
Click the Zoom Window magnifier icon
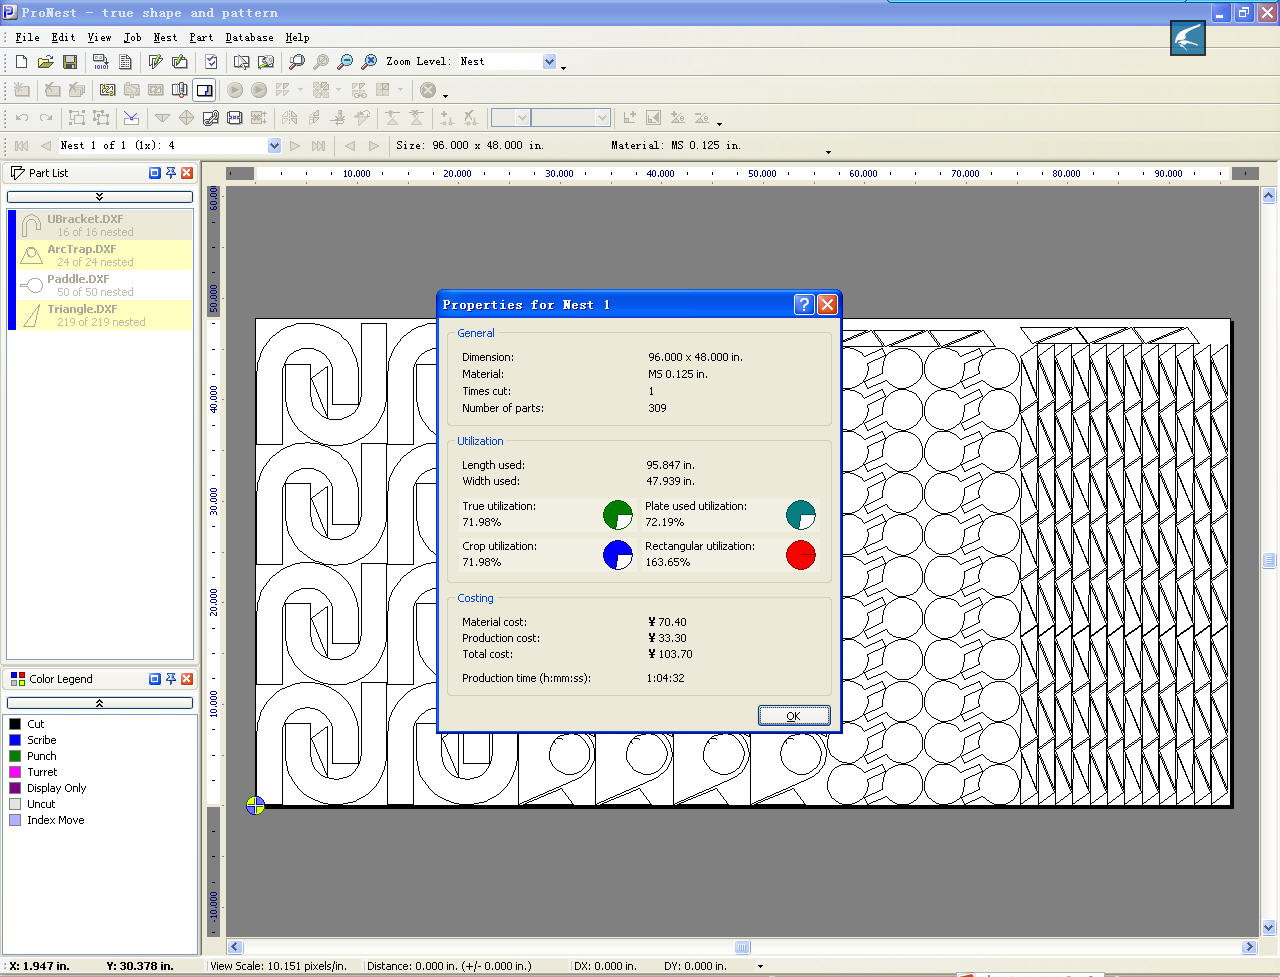pyautogui.click(x=296, y=62)
